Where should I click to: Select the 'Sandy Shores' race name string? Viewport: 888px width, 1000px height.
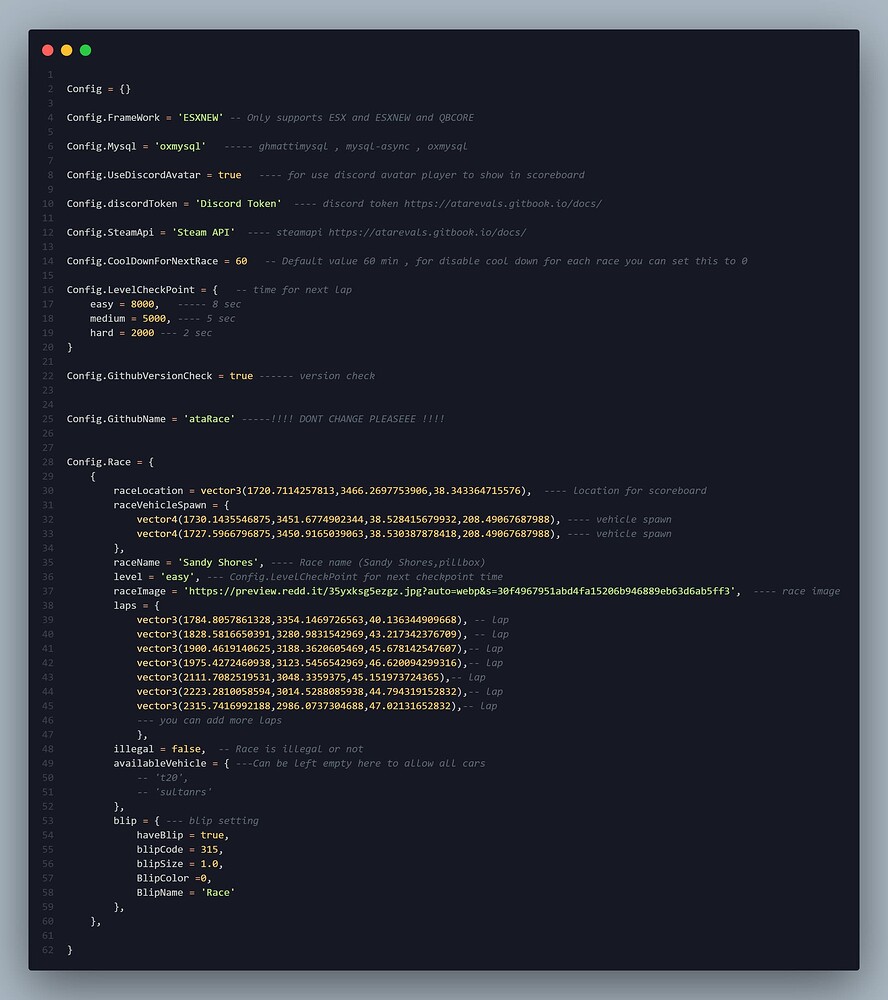point(218,562)
